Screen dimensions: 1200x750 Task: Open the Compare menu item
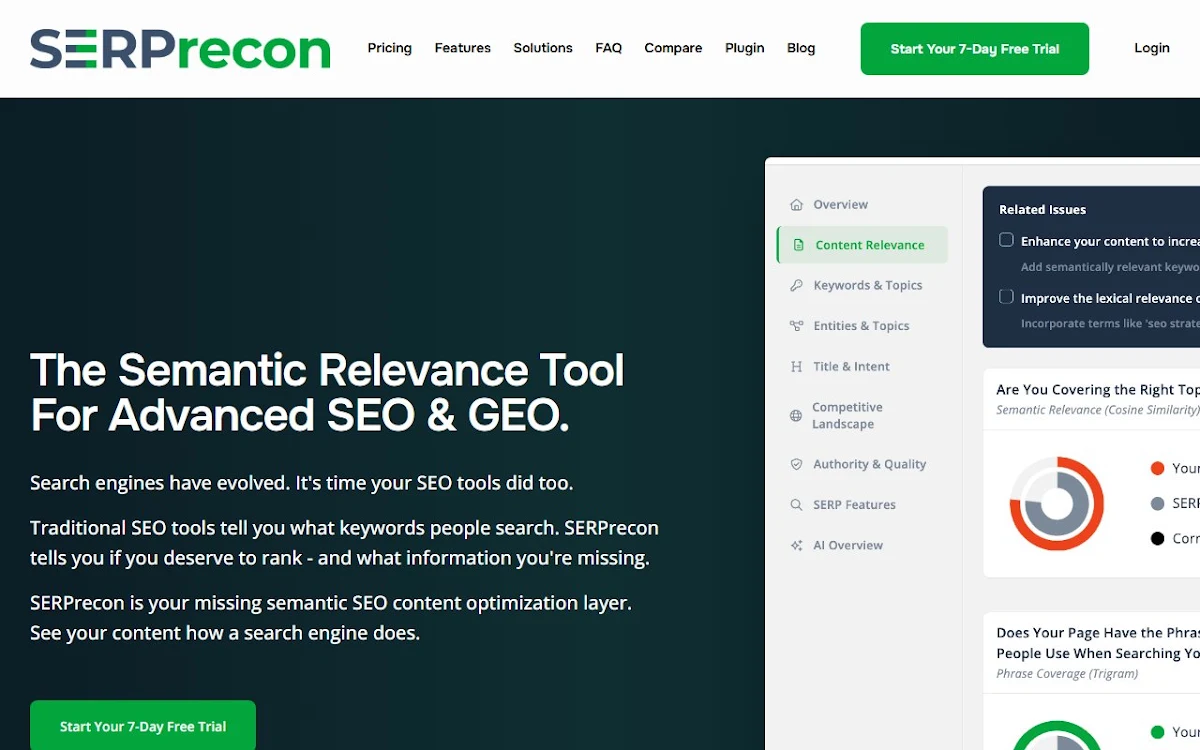[x=673, y=48]
